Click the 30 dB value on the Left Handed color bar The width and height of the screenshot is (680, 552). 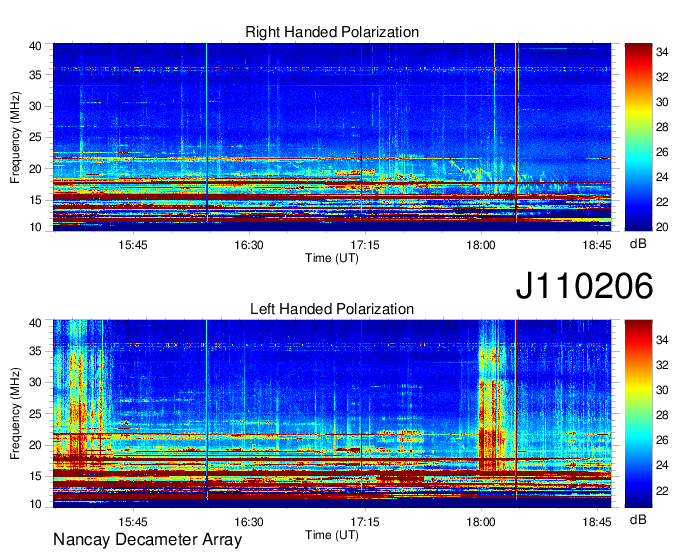[662, 390]
